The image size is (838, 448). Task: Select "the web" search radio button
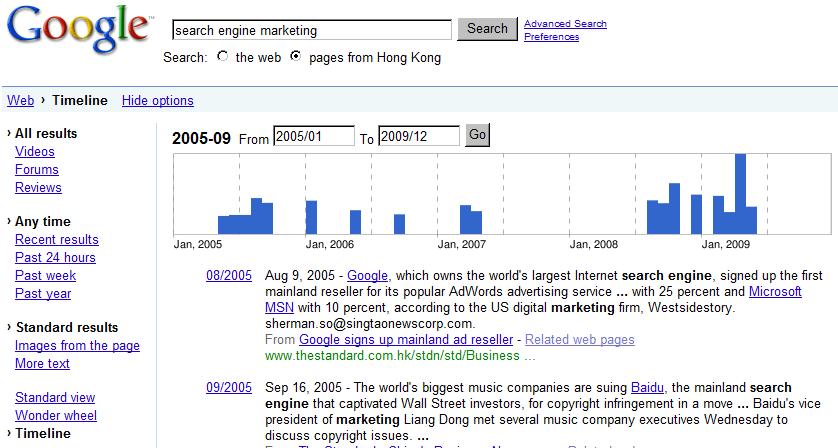[222, 56]
